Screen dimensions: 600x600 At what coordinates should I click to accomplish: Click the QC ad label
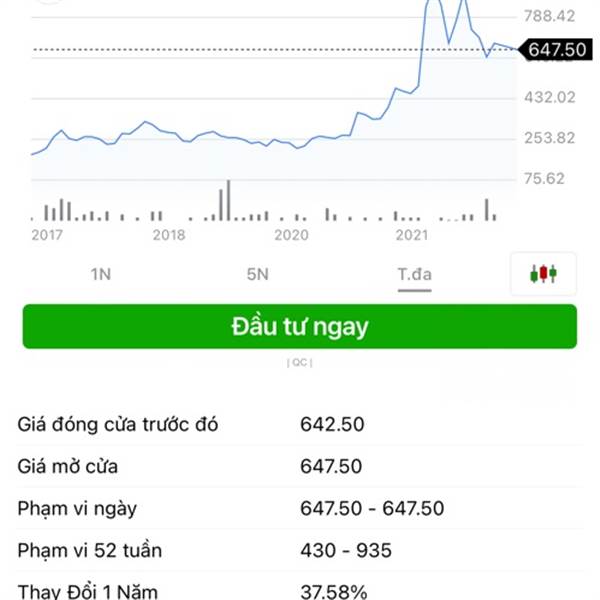[300, 362]
